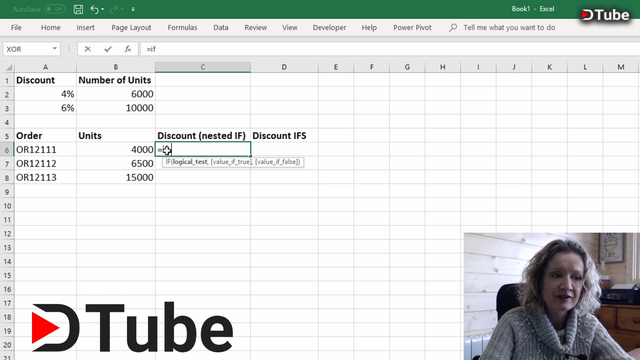Select the Units value 4000
640x360 pixels.
[116, 150]
